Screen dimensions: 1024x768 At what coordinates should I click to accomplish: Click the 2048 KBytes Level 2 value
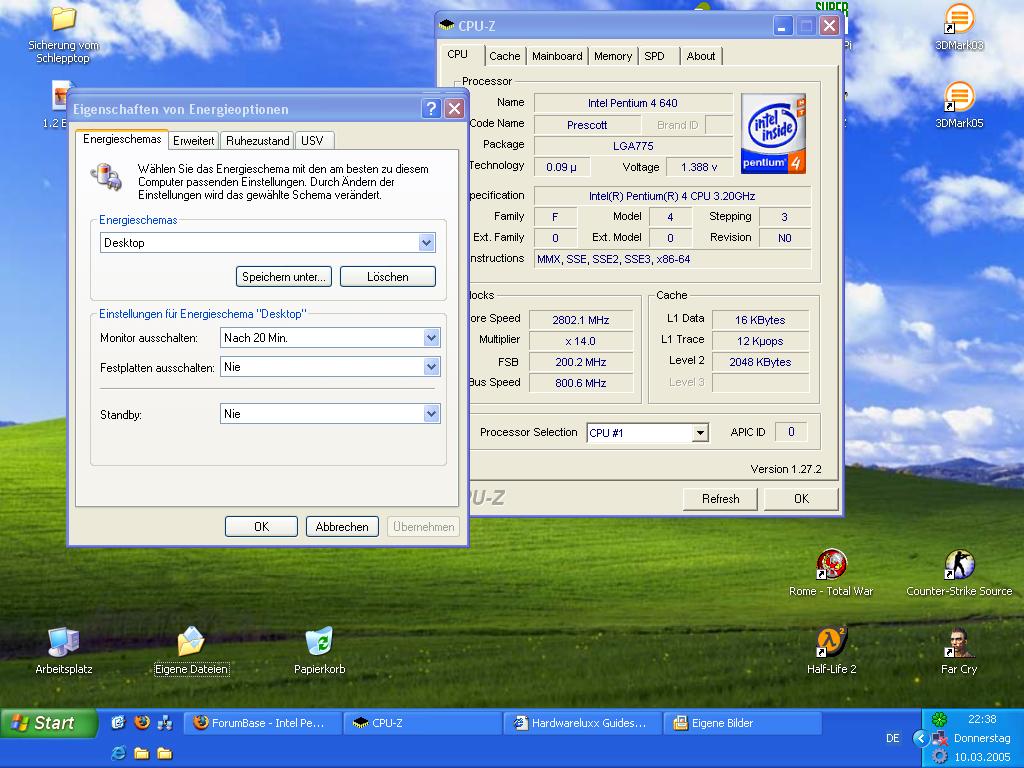click(760, 362)
